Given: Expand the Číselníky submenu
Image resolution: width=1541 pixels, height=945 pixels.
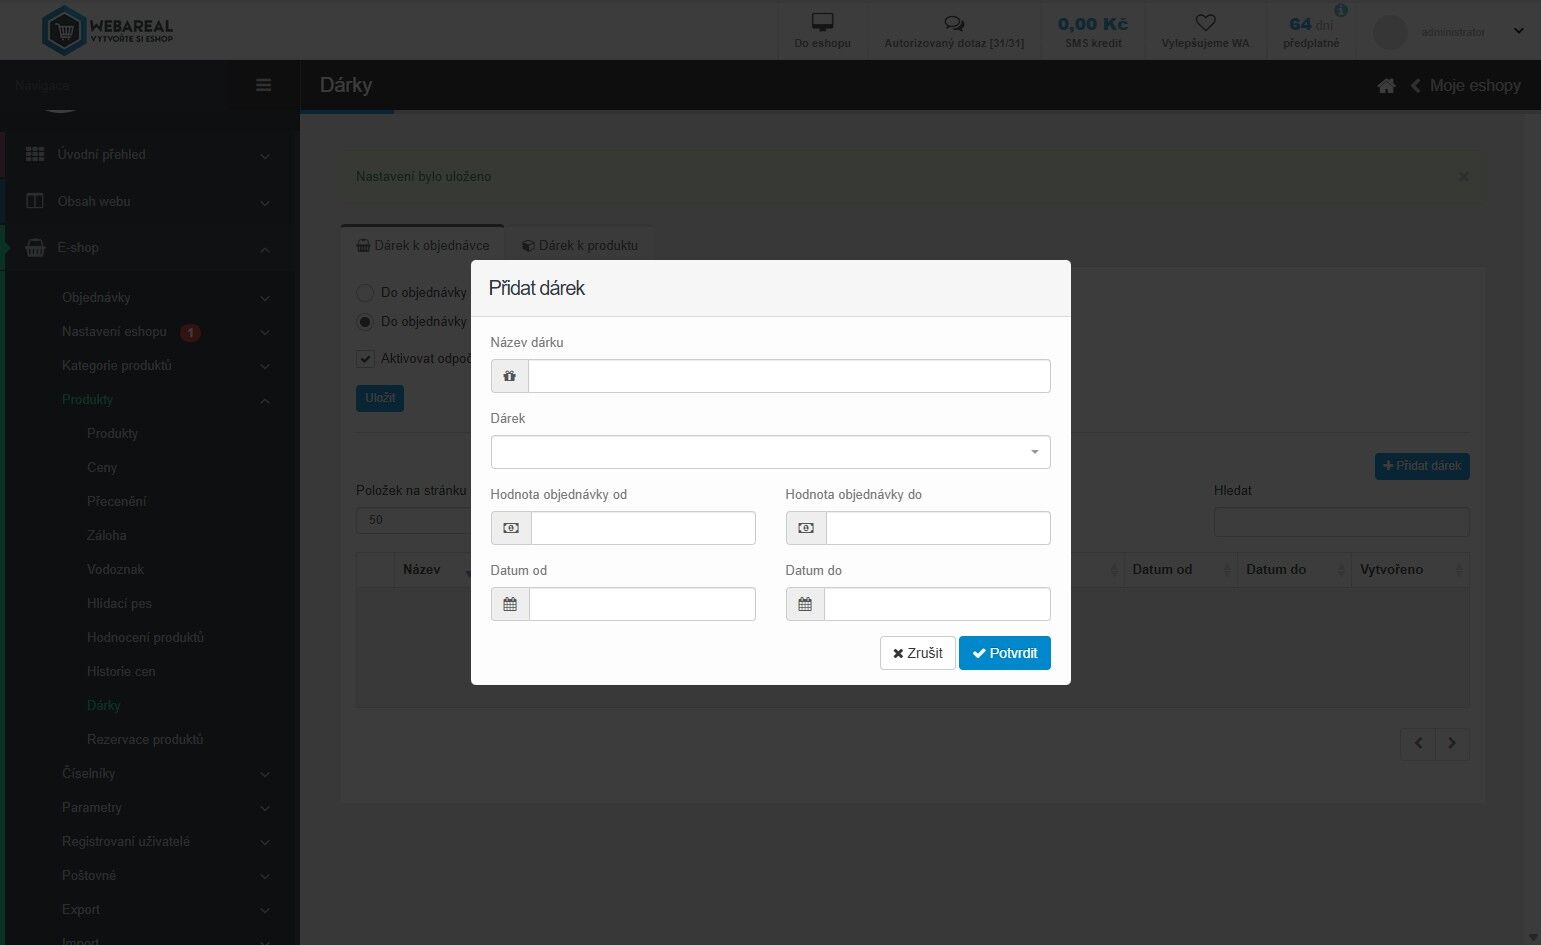Looking at the screenshot, I should pos(265,774).
